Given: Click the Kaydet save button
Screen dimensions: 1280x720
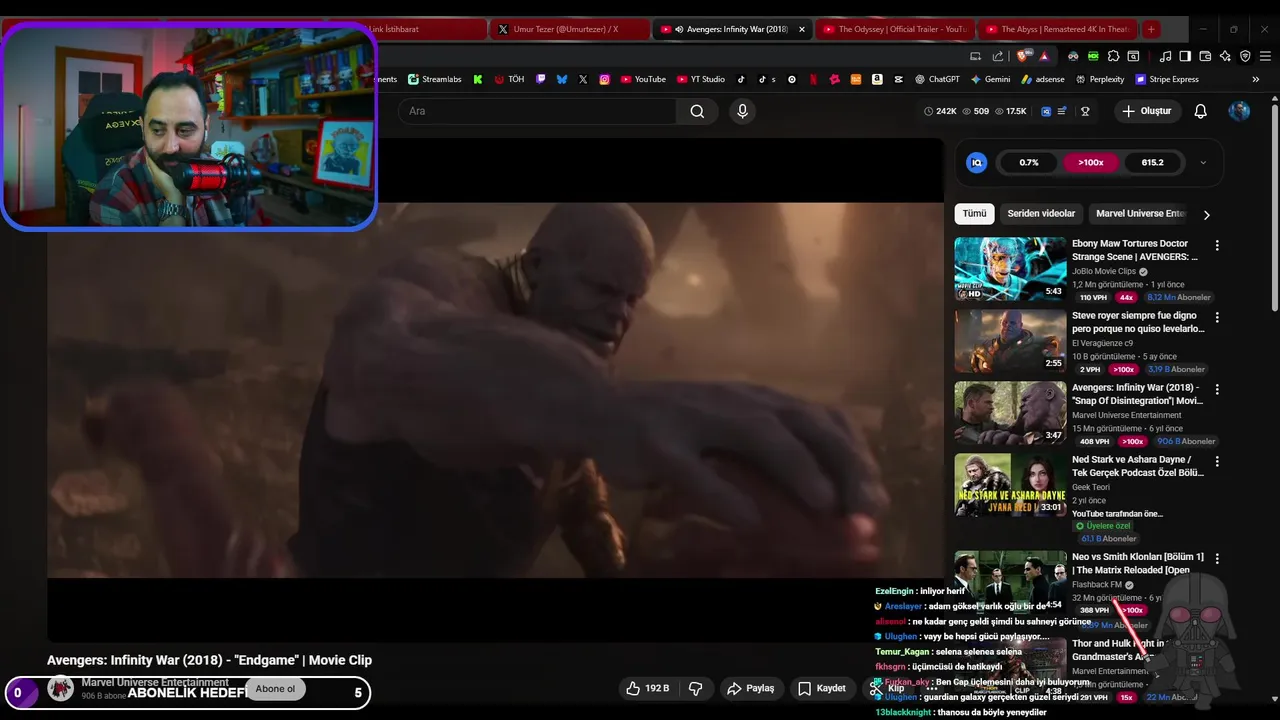Looking at the screenshot, I should pyautogui.click(x=822, y=688).
